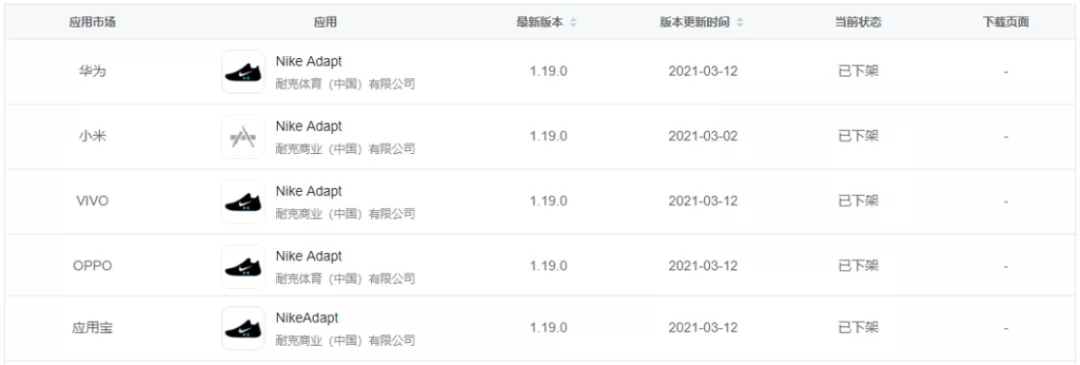1080x365 pixels.
Task: Open Nike Adapt app name in 小米 row
Action: [309, 126]
